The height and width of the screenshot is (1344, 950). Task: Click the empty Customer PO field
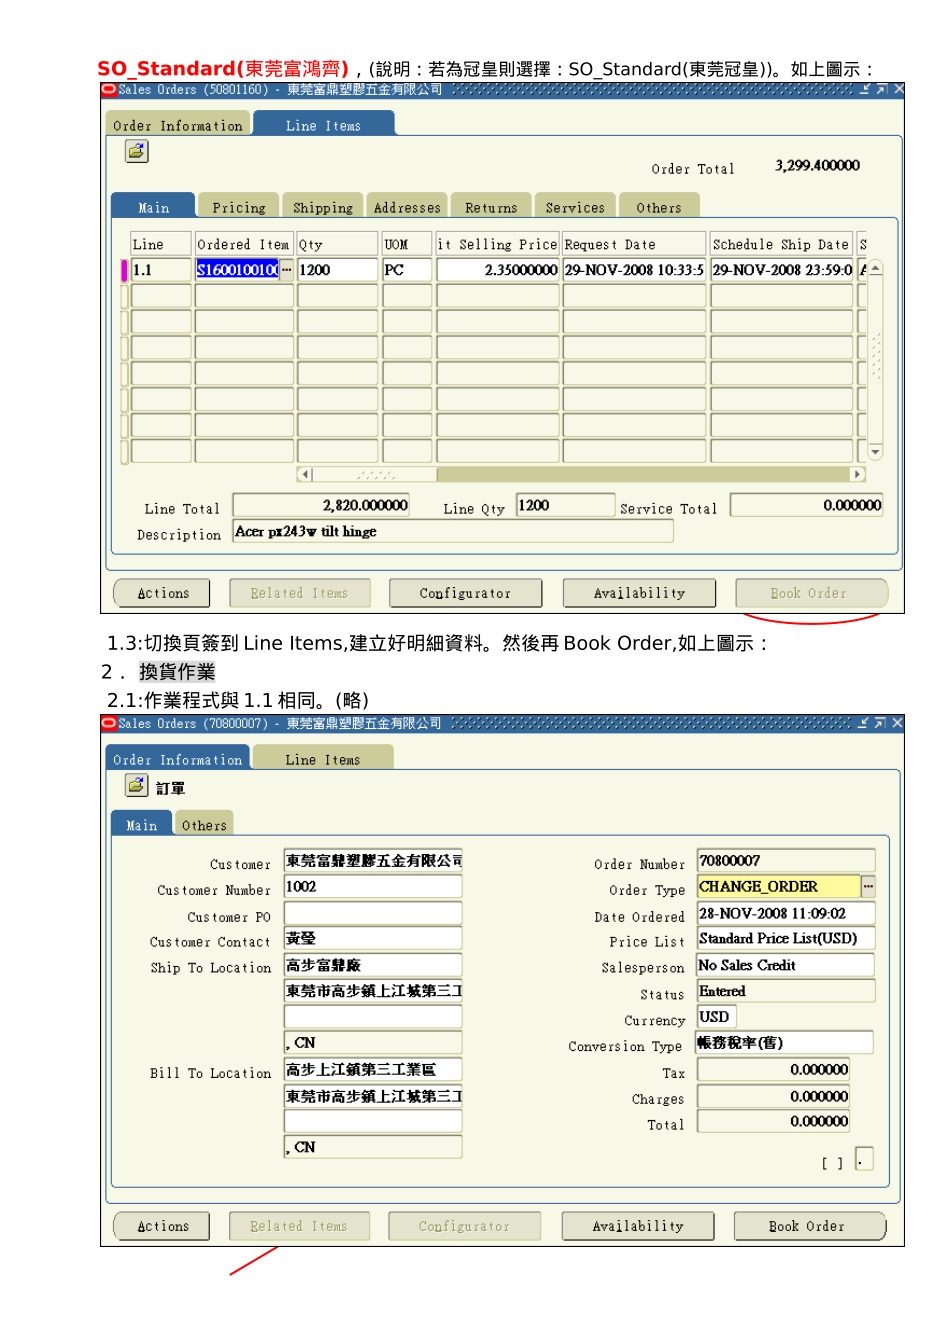[373, 913]
